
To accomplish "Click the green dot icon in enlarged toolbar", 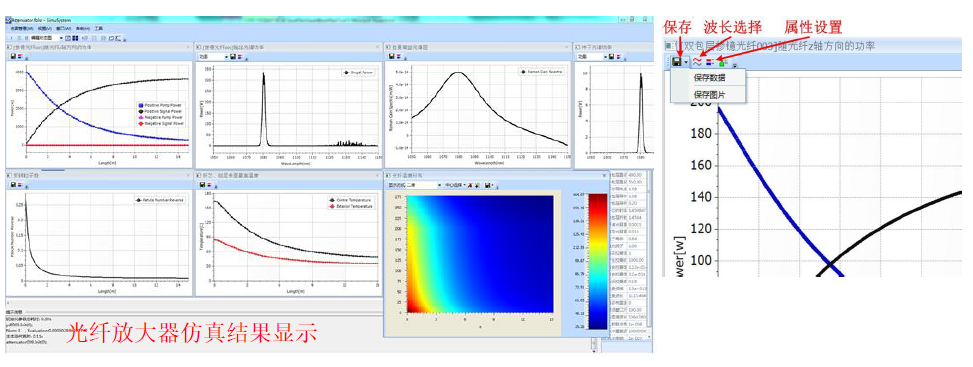I will [x=722, y=62].
